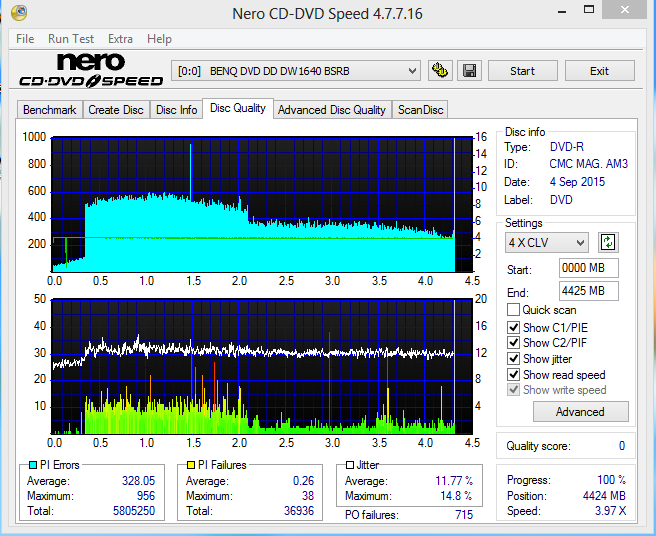The height and width of the screenshot is (536, 656).
Task: Switch to the Disc Info tab
Action: (177, 110)
